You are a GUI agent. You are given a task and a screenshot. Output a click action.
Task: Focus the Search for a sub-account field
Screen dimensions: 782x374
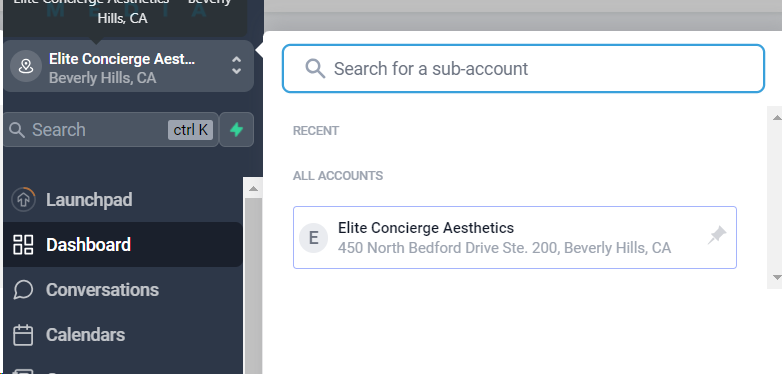pos(523,68)
